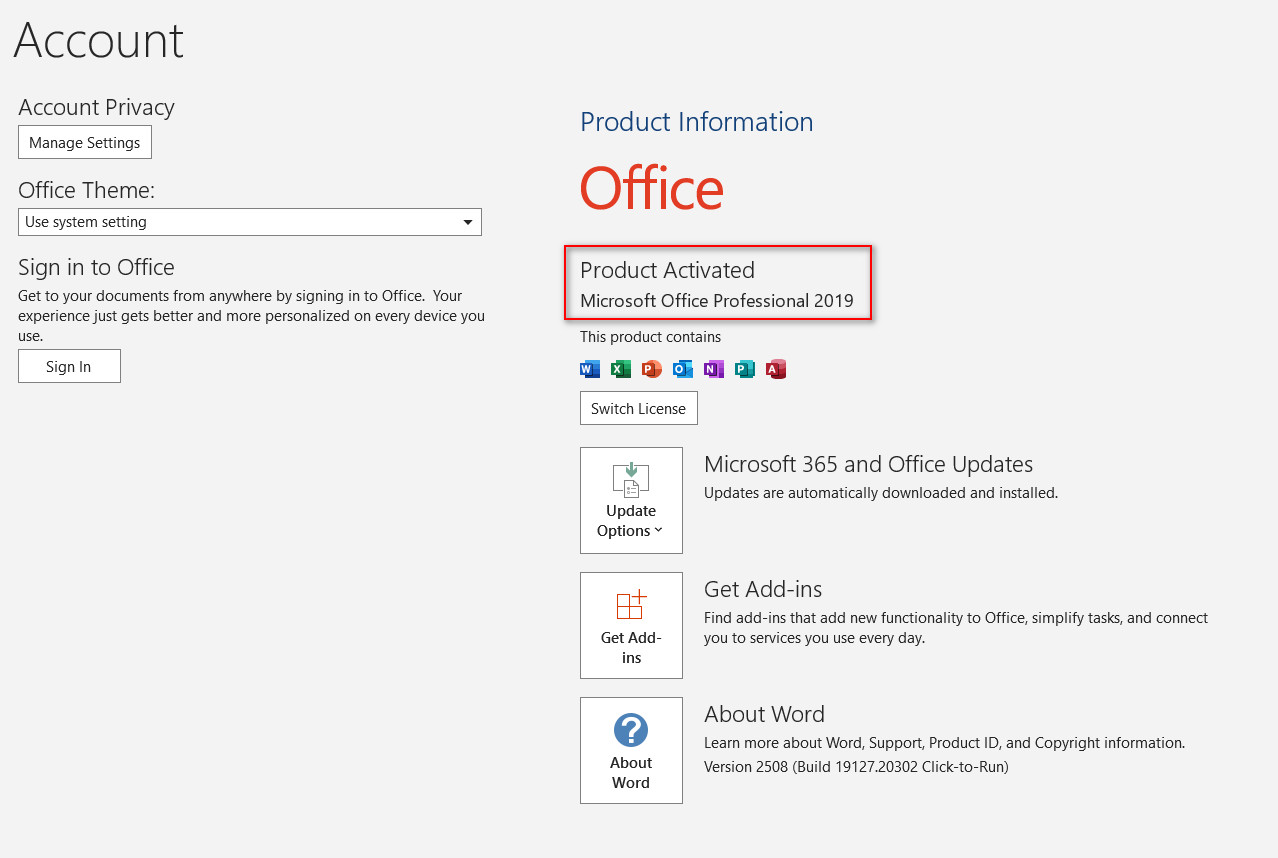Click the Product Information heading
The image size is (1278, 858).
tap(696, 122)
